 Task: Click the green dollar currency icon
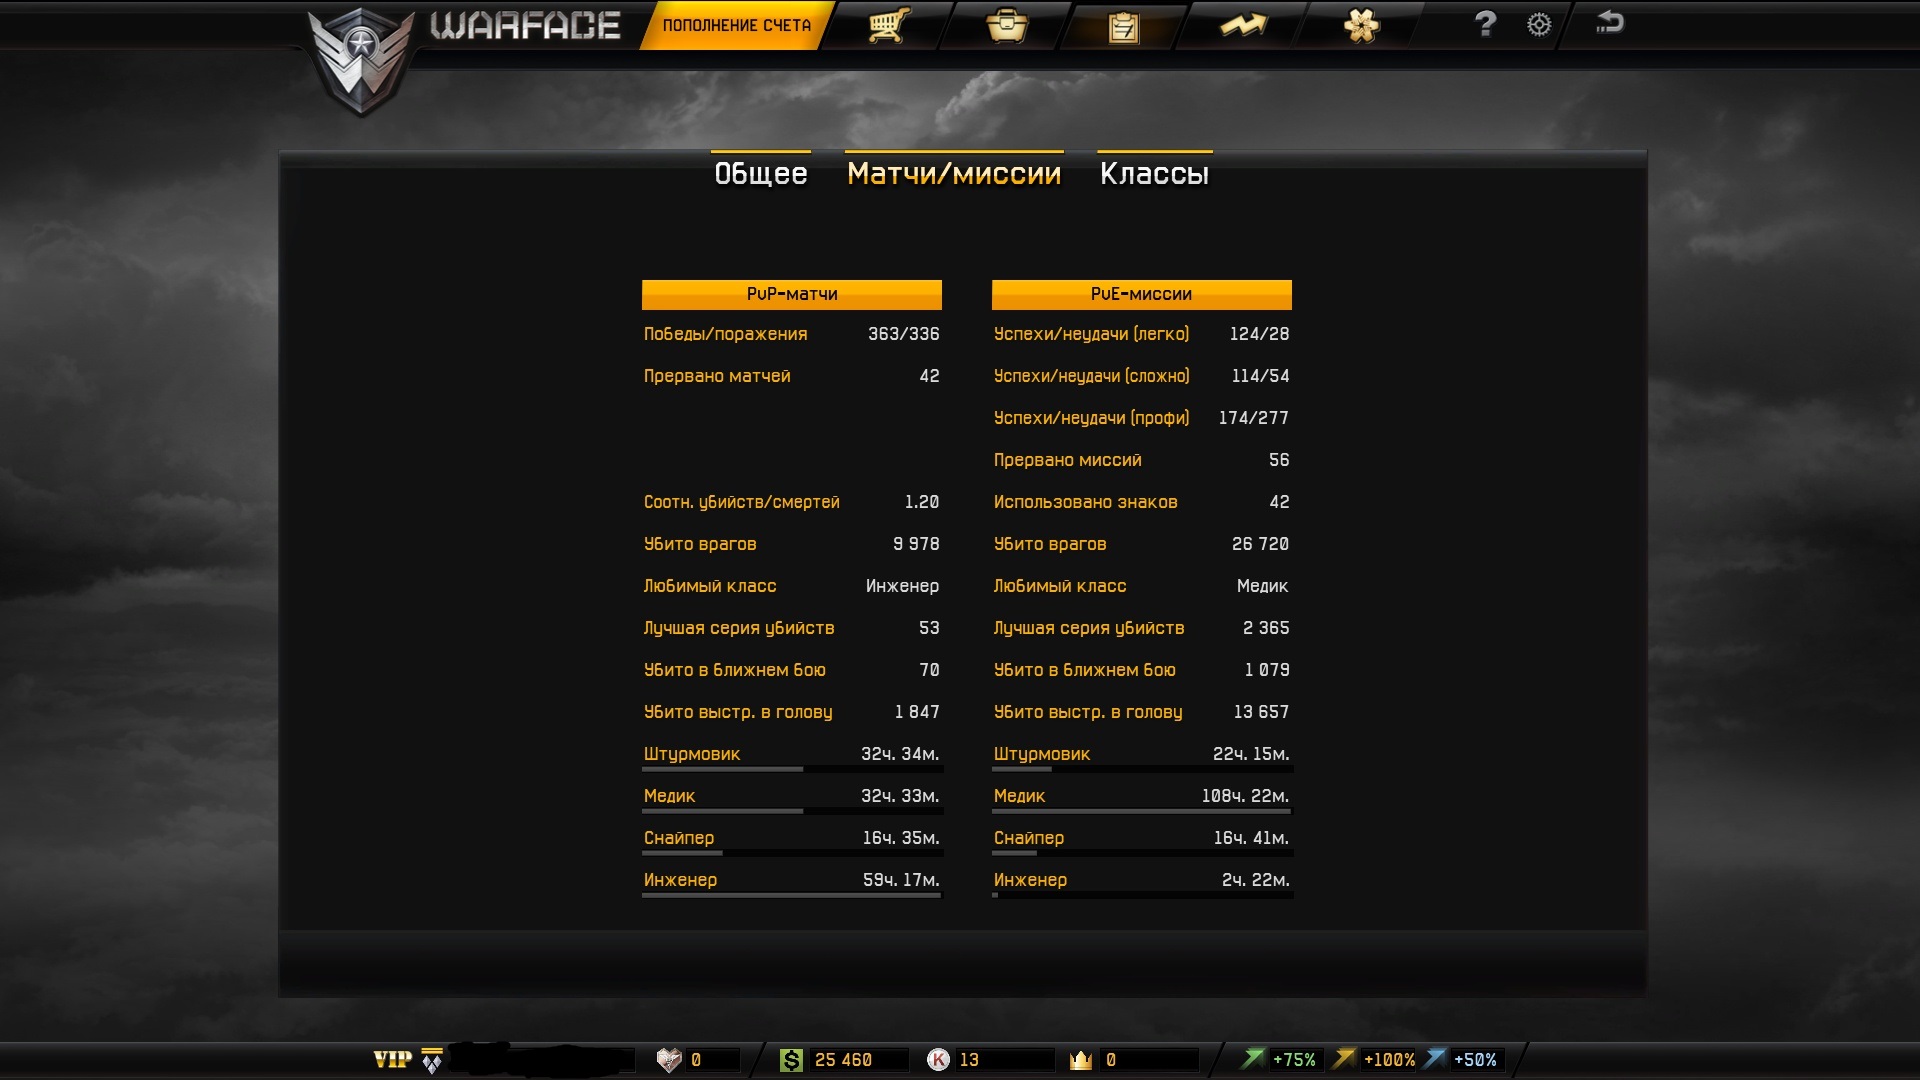(x=791, y=1060)
